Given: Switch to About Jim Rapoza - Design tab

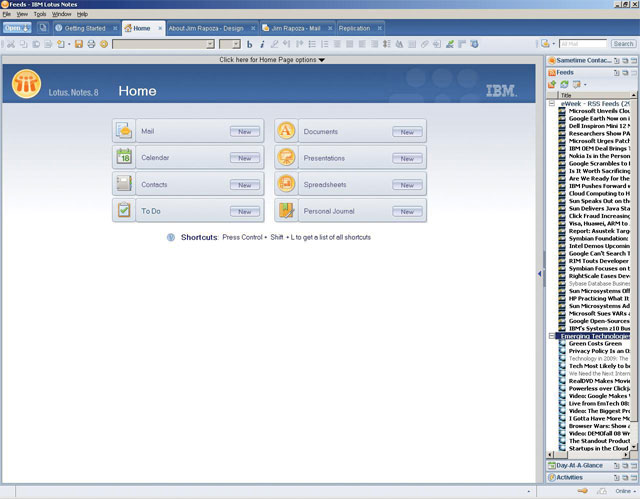Looking at the screenshot, I should 206,28.
